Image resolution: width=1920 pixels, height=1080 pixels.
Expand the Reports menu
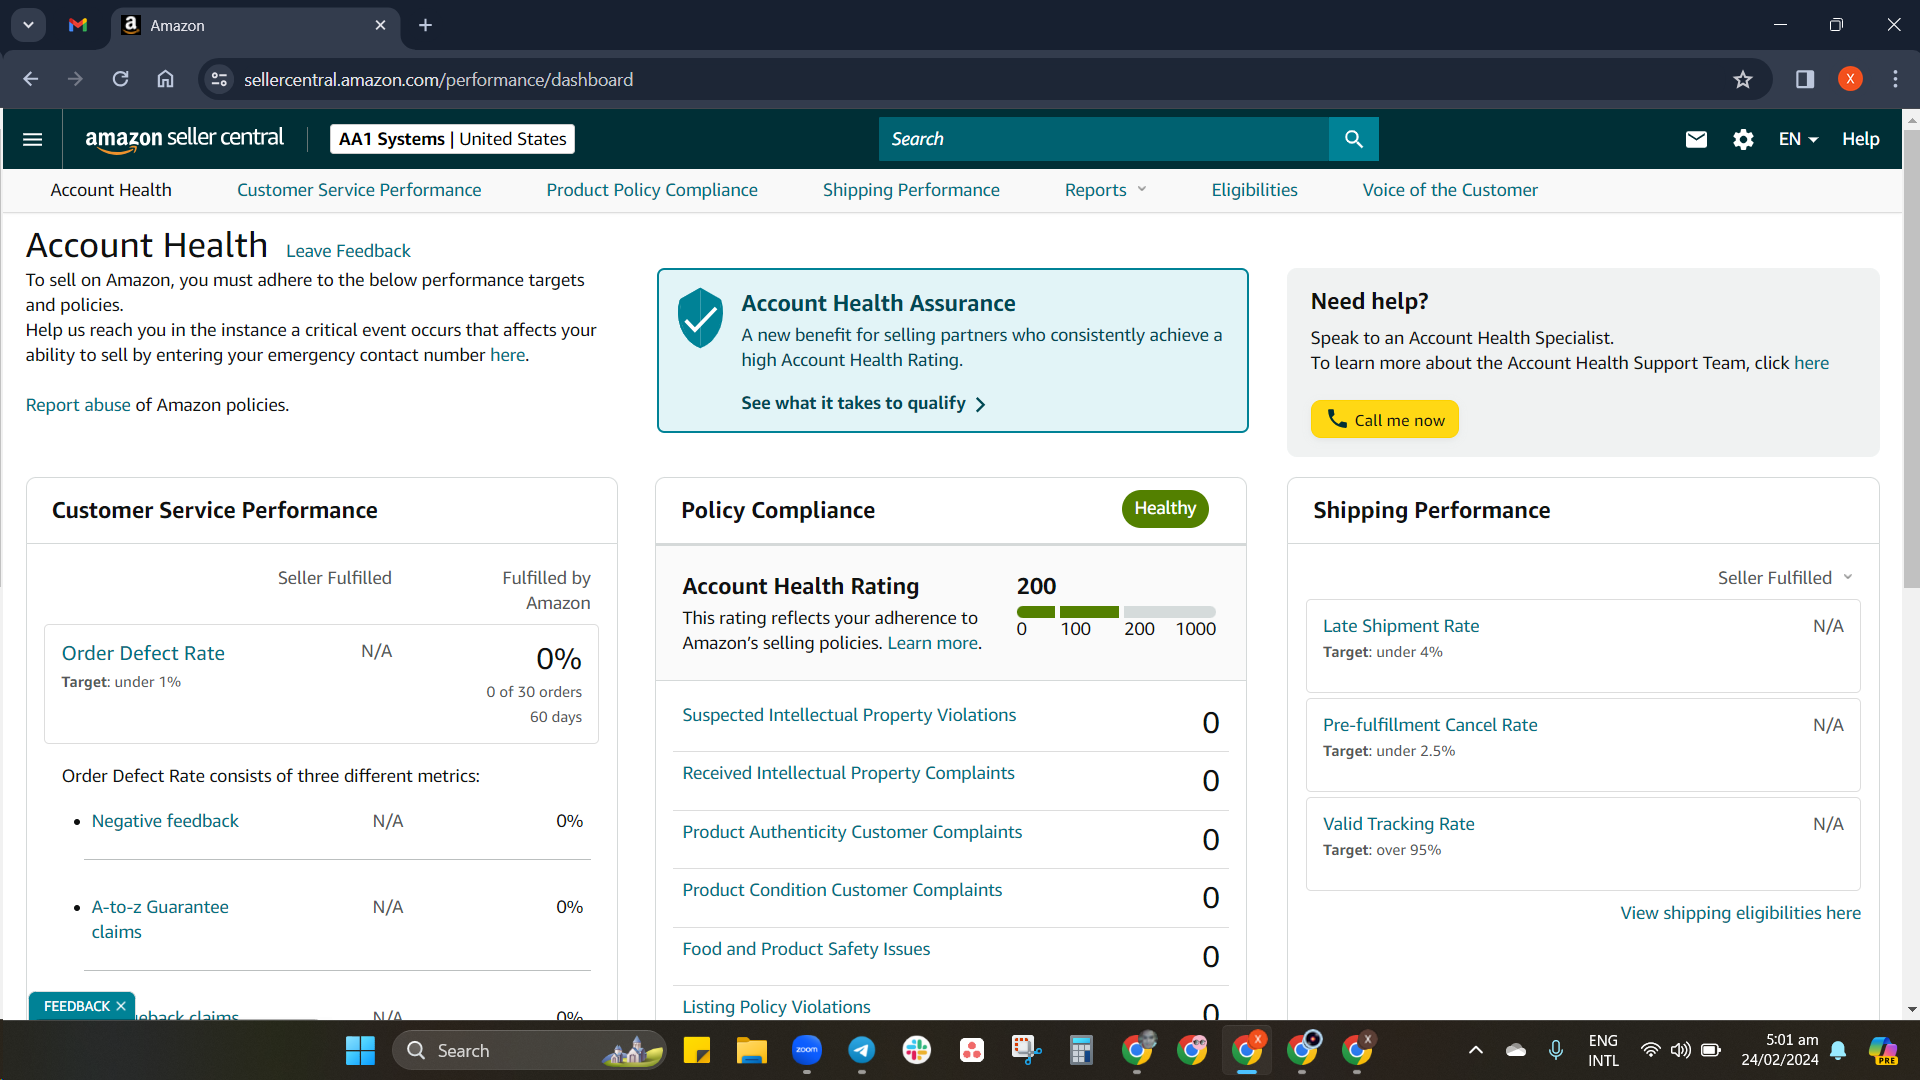coord(1105,190)
